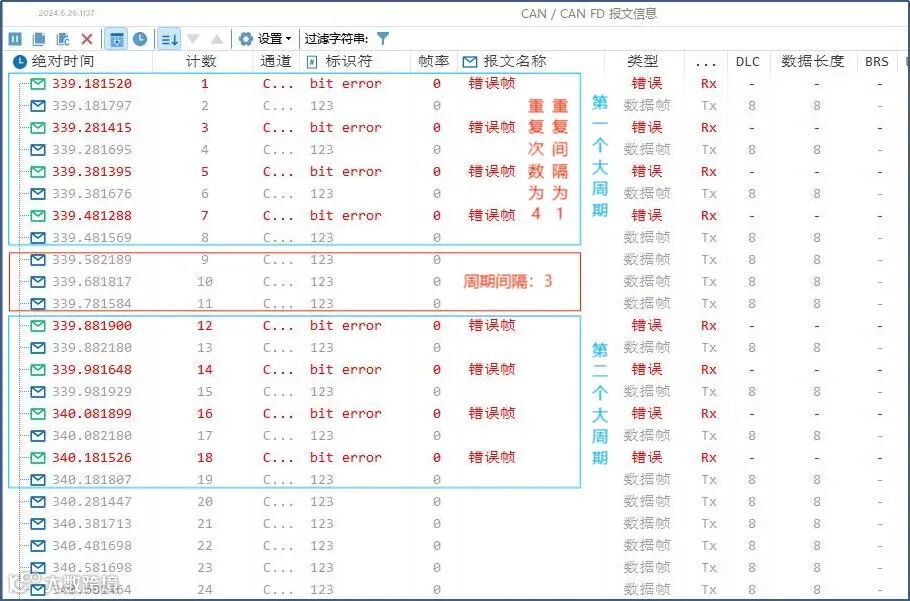Image resolution: width=910 pixels, height=601 pixels.
Task: Click bit error identifier in row count 12
Action: click(345, 325)
